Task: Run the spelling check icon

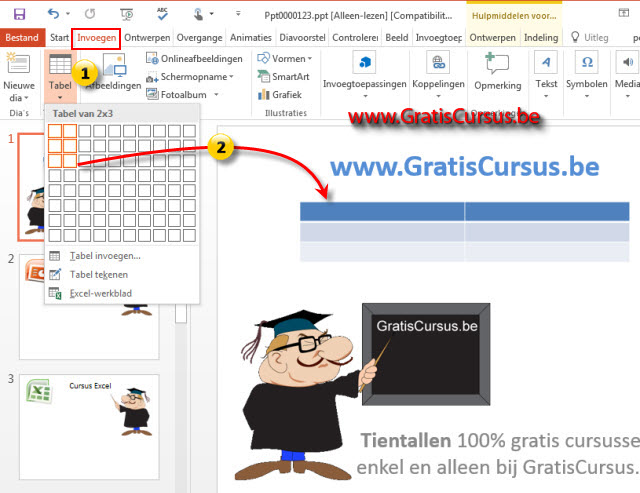Action: [x=162, y=14]
